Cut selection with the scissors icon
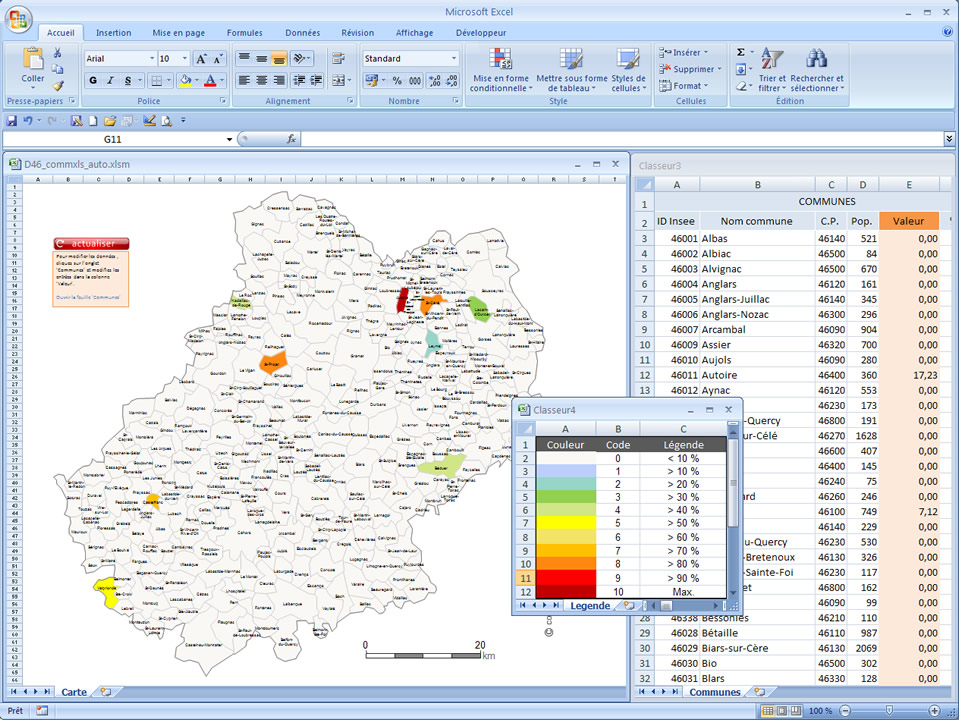Image resolution: width=959 pixels, height=720 pixels. coord(57,53)
